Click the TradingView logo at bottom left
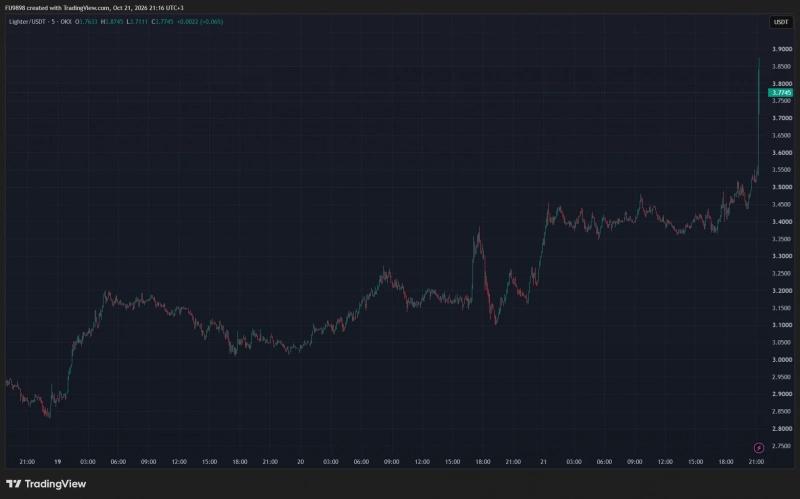 coord(46,484)
